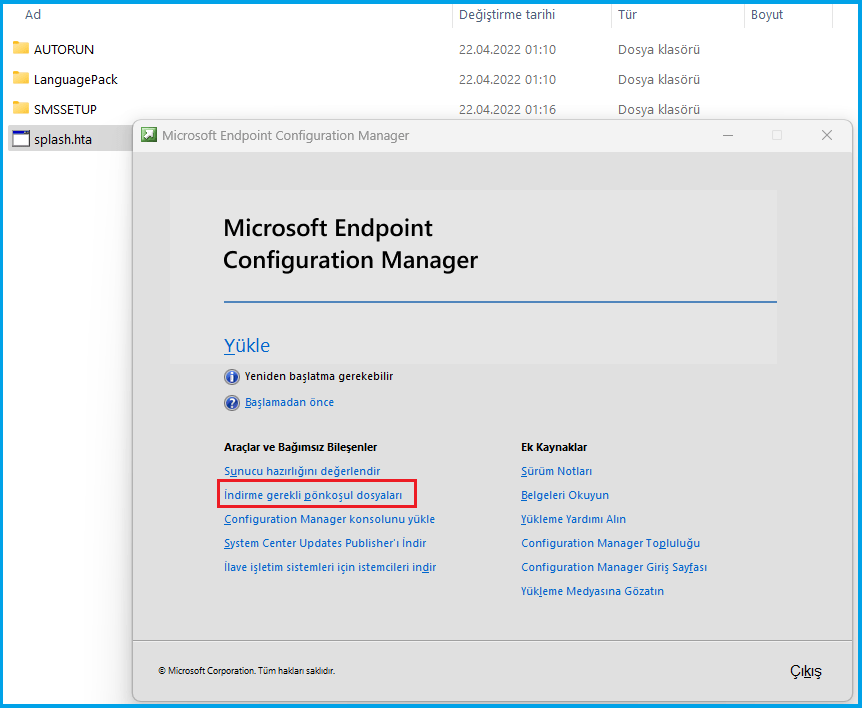
Task: Click Configuration Manager konsolunu yükle link
Action: [329, 519]
